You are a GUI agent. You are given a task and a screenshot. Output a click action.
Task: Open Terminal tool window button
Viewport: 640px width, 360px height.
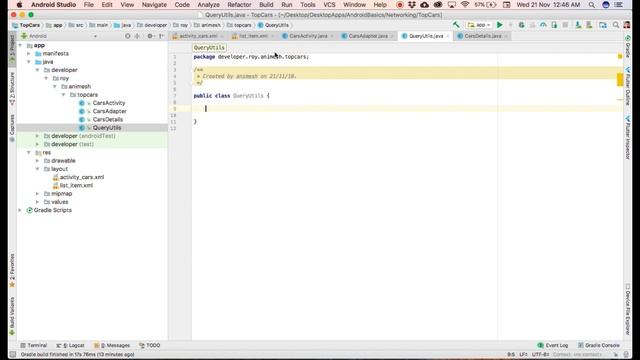point(33,345)
